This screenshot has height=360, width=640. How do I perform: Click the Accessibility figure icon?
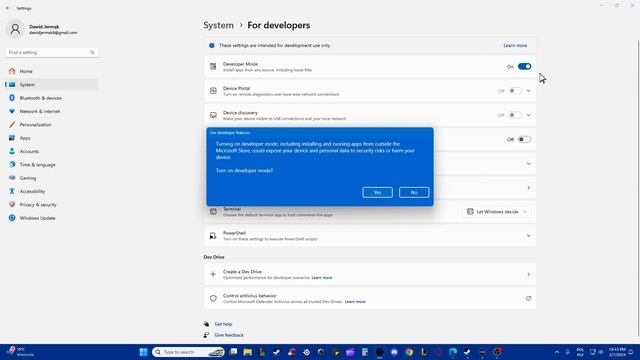[x=12, y=191]
